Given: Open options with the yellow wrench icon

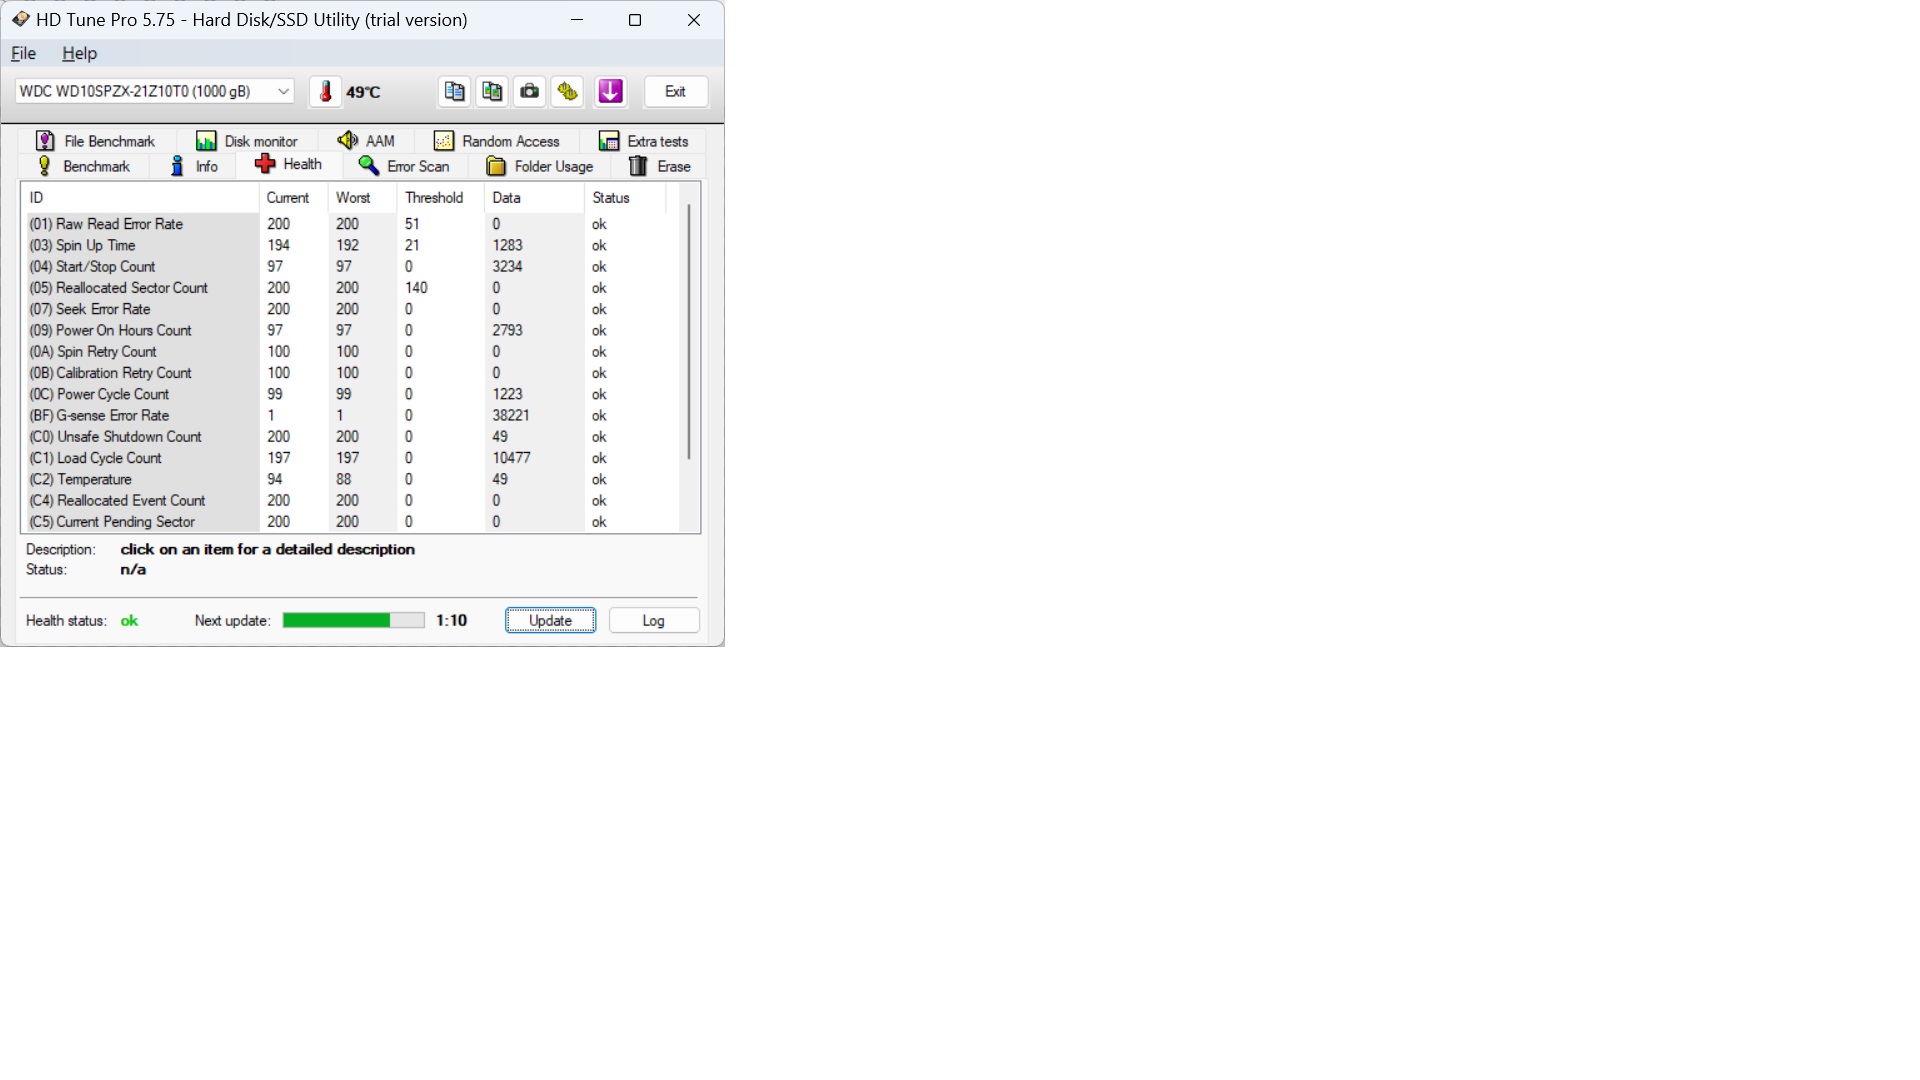Looking at the screenshot, I should pyautogui.click(x=568, y=92).
